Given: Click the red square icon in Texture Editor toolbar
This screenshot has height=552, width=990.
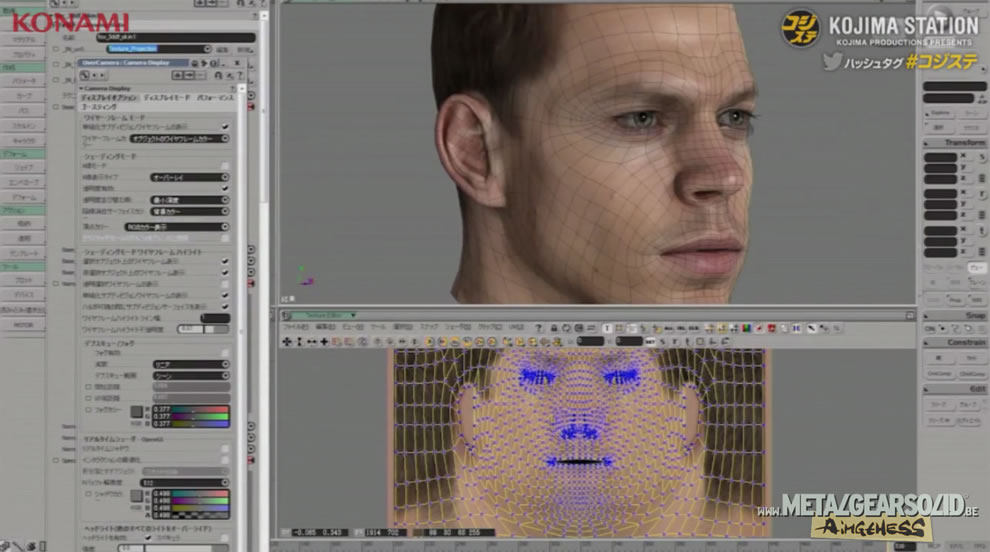Looking at the screenshot, I should [x=772, y=328].
